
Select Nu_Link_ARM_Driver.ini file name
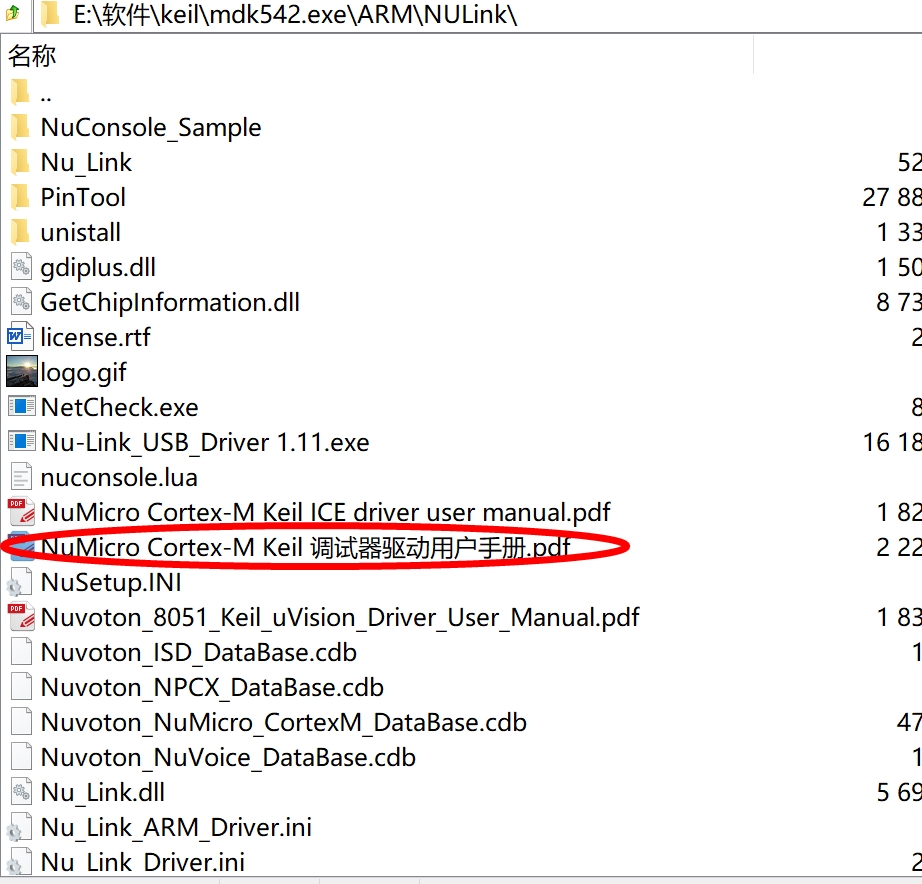[176, 828]
